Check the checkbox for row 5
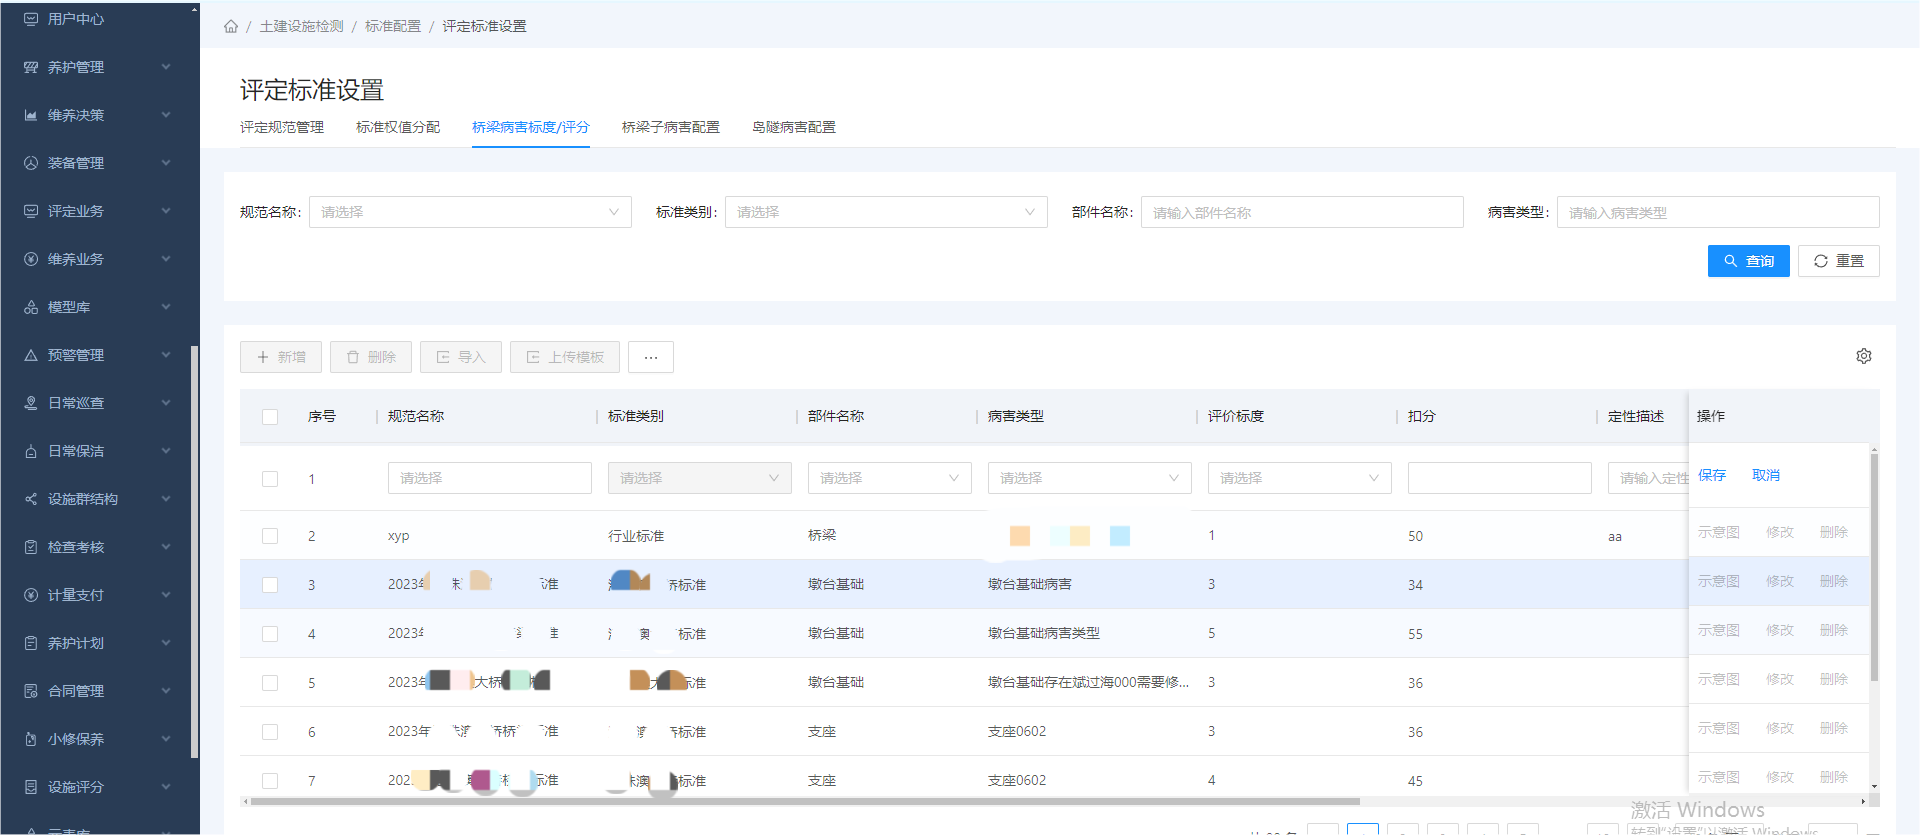 pyautogui.click(x=270, y=683)
